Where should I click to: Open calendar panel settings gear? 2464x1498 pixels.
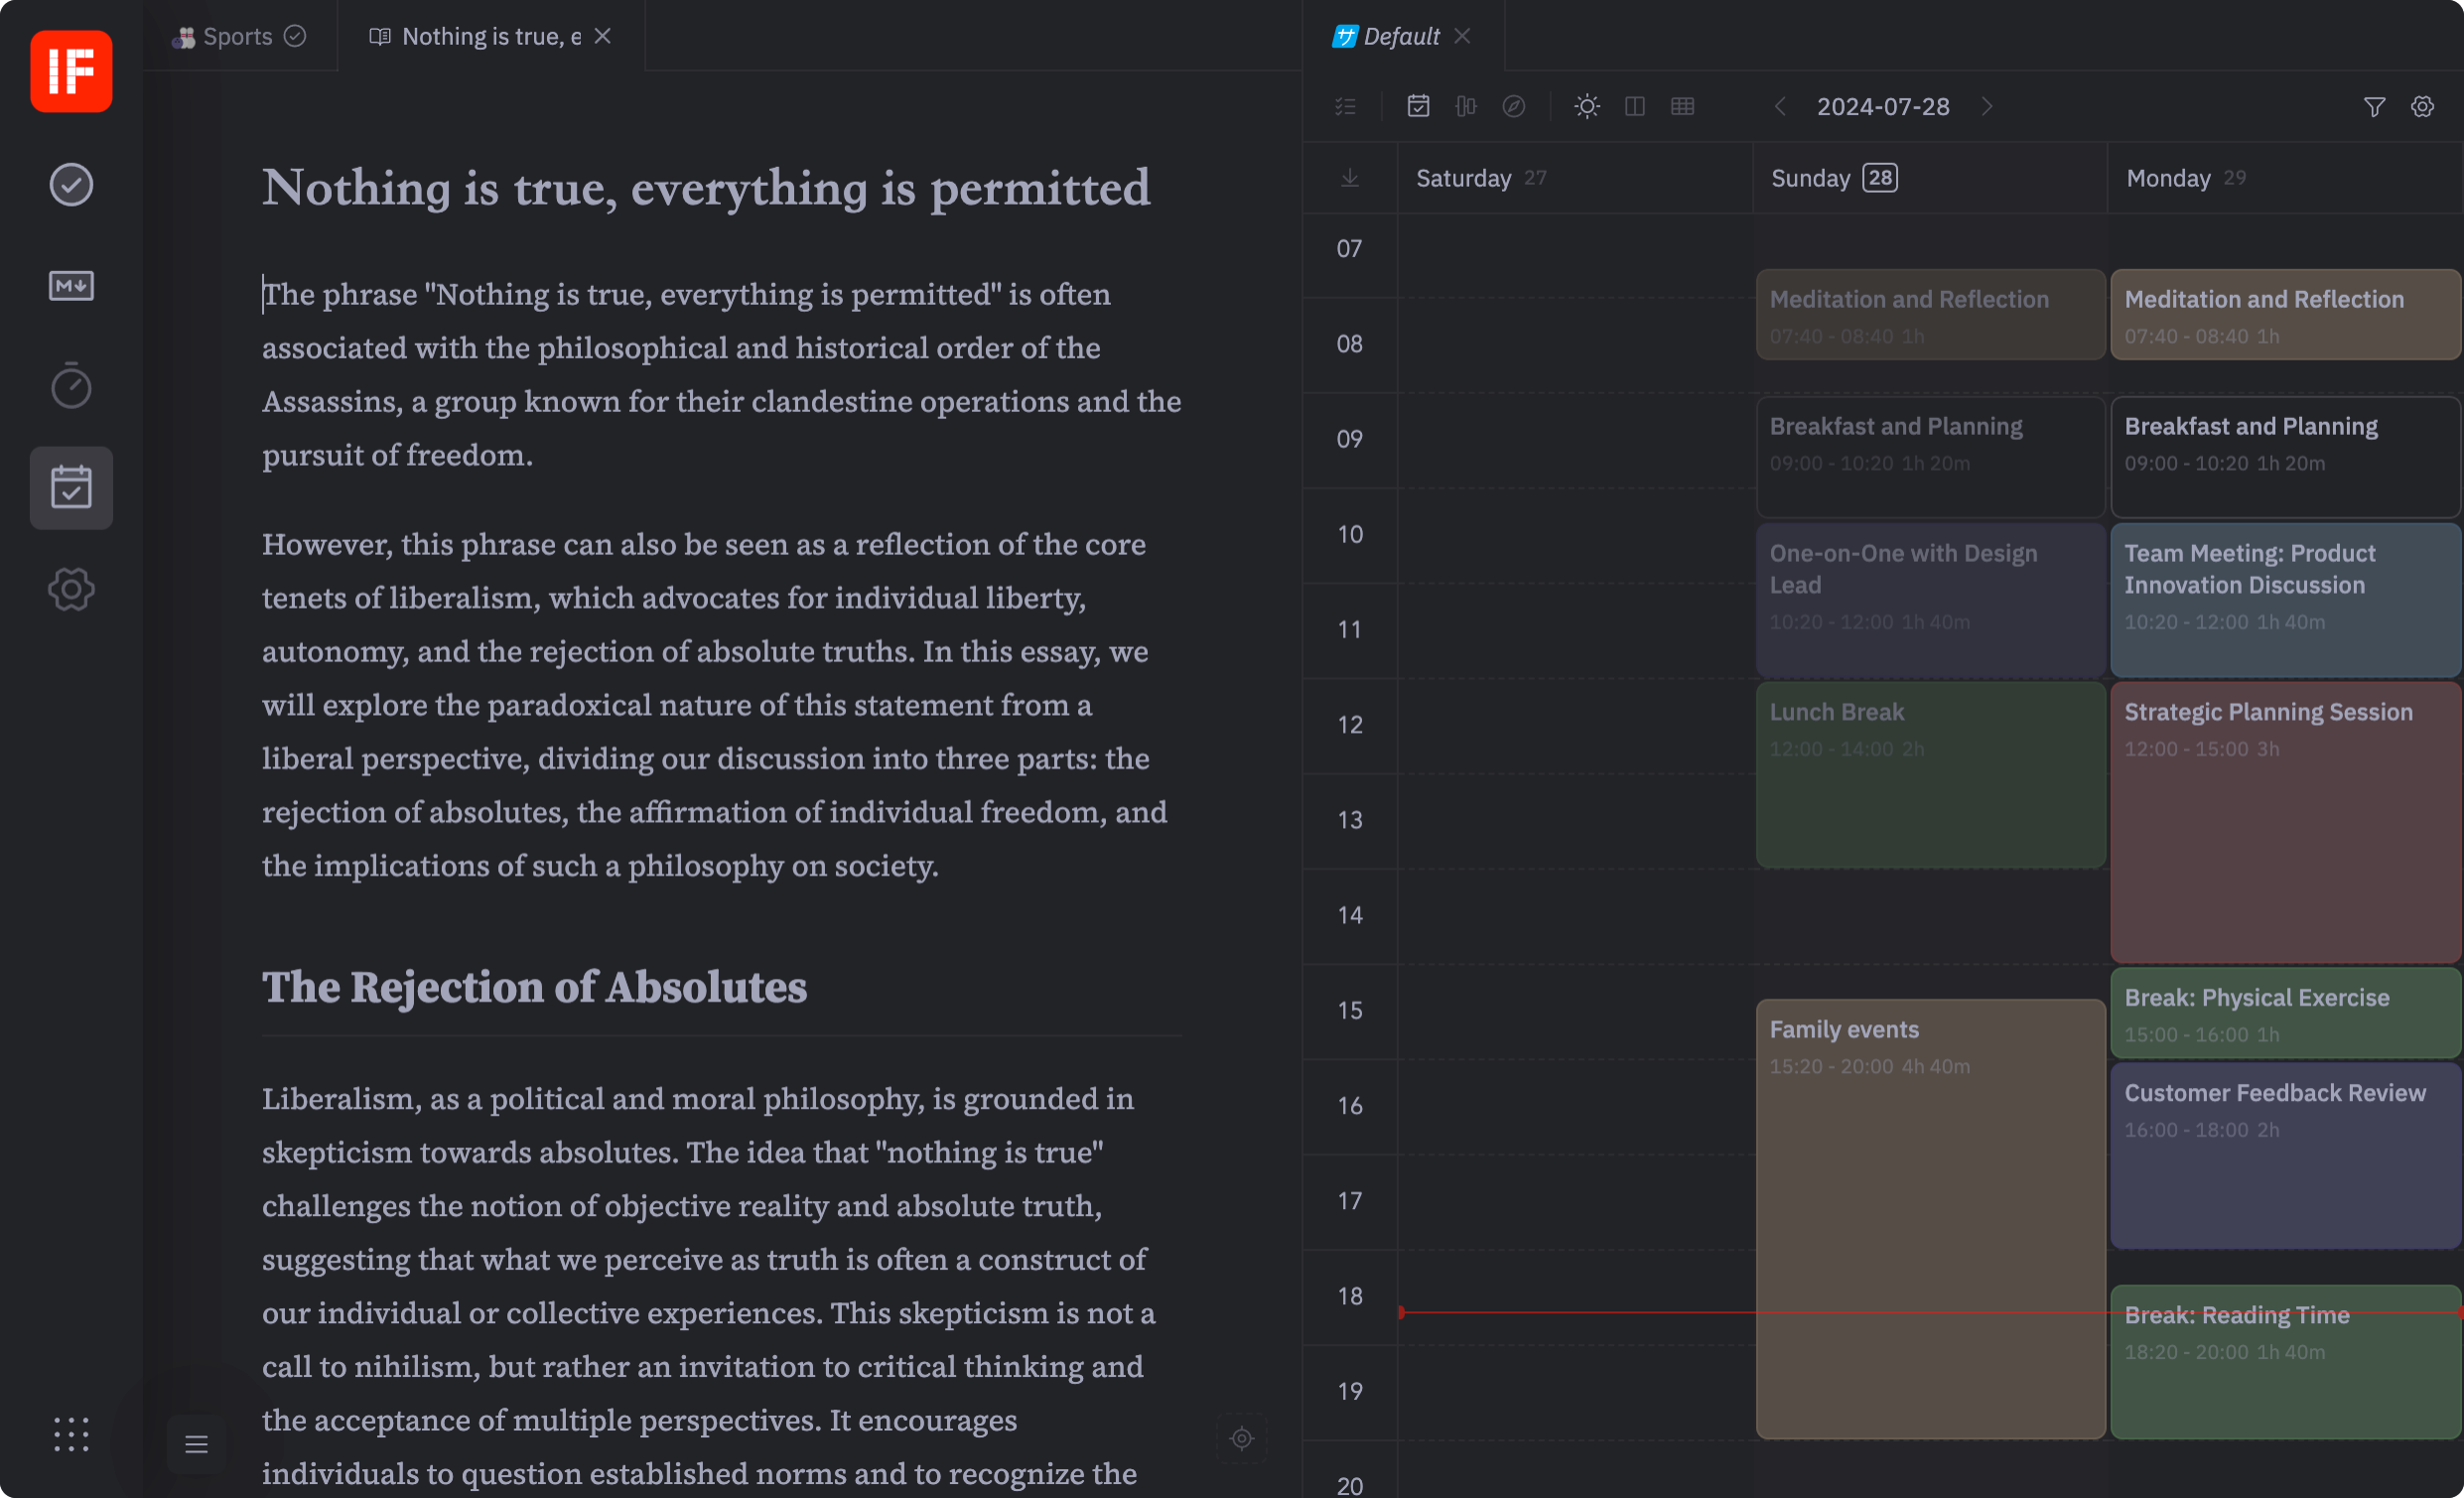(2421, 106)
